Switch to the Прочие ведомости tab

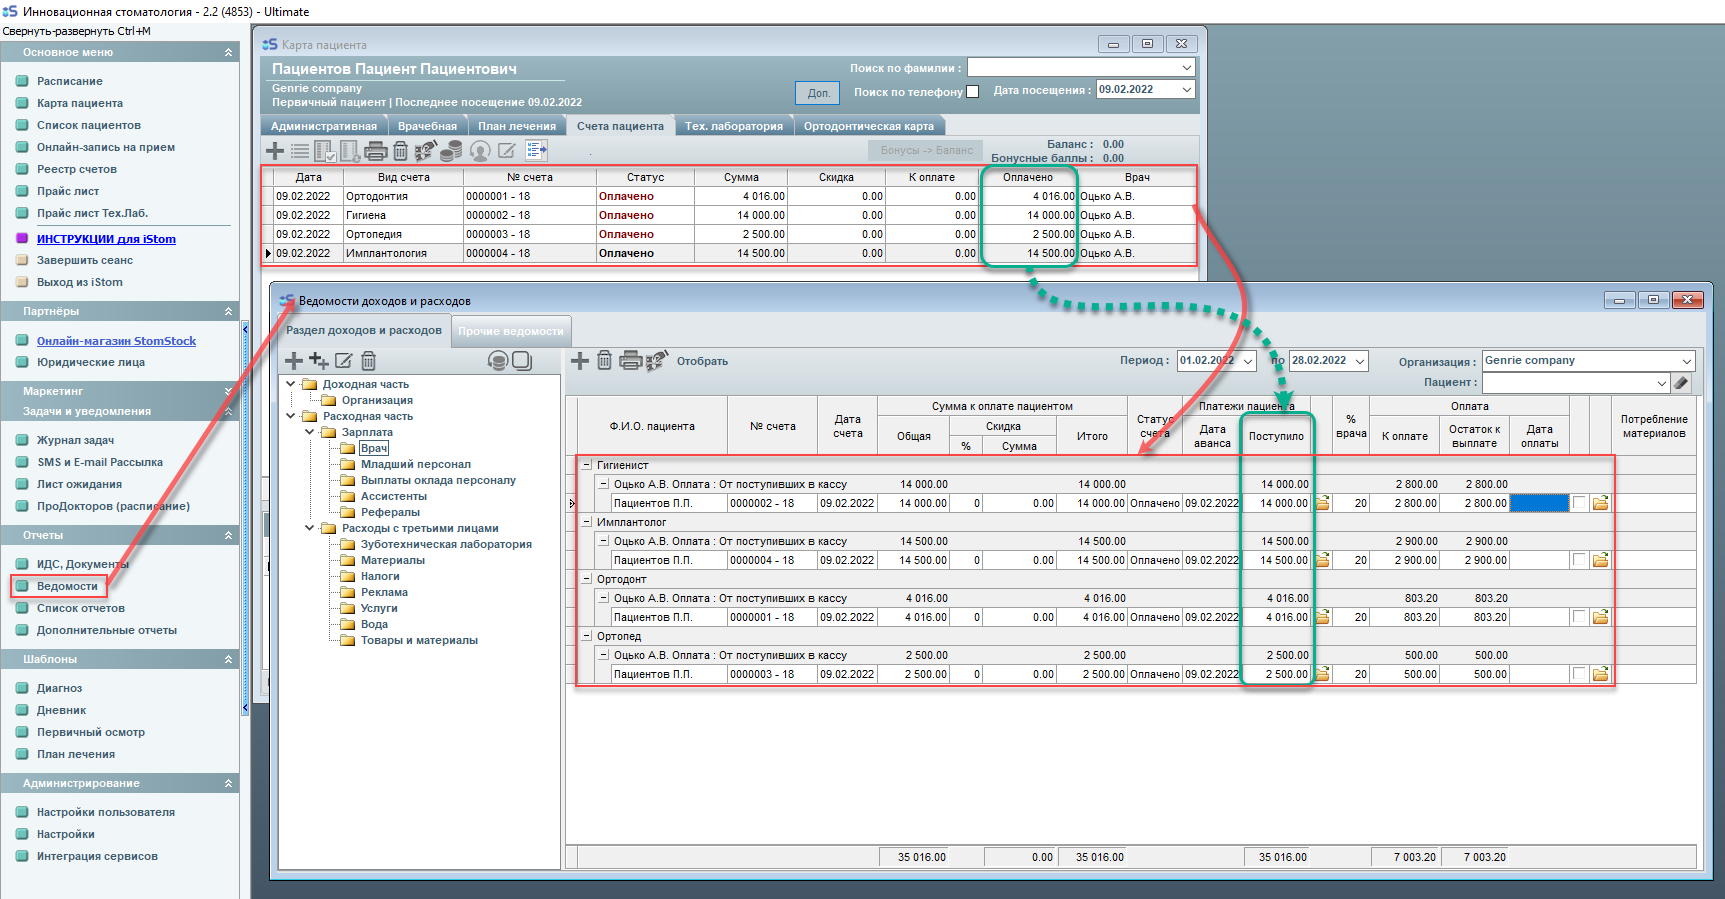coord(511,331)
